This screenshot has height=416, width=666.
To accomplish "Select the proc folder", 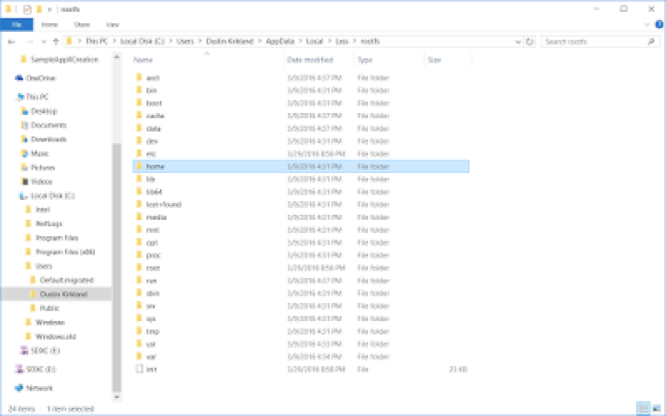I will click(x=301, y=255).
